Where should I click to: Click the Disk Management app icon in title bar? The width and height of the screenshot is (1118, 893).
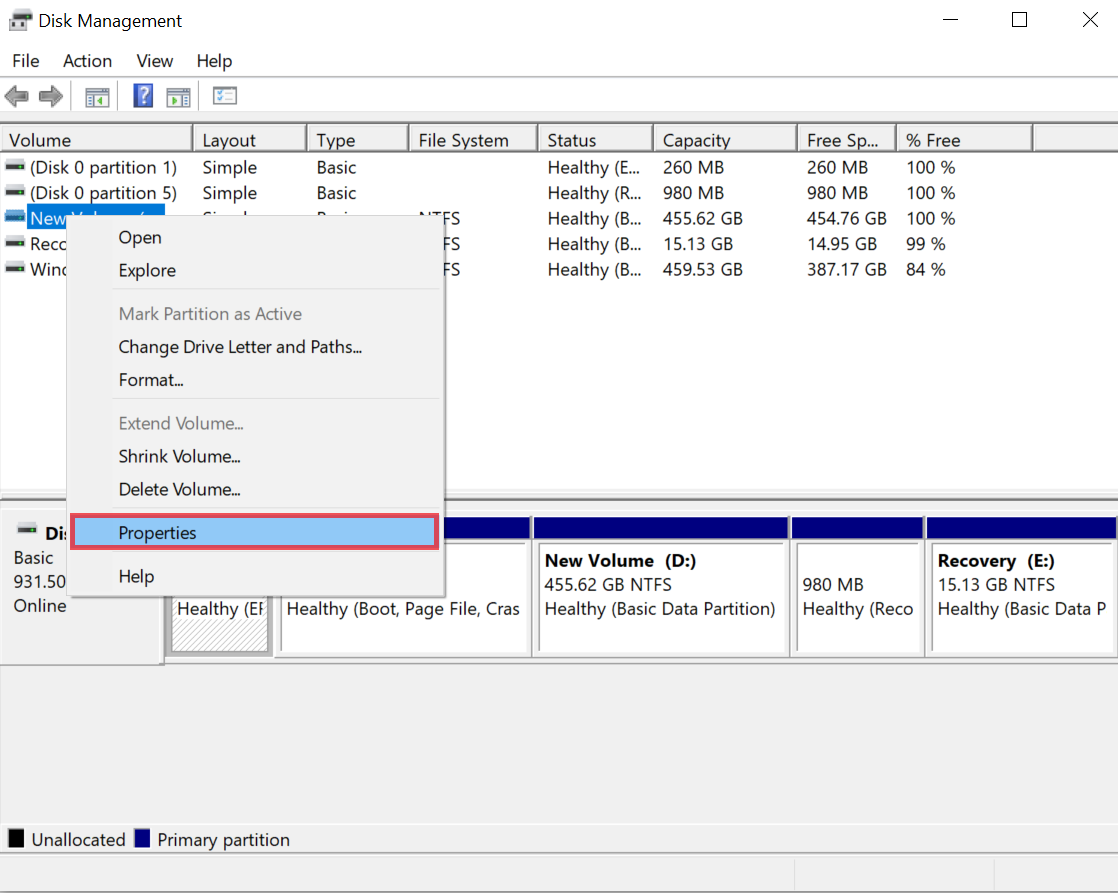20,20
